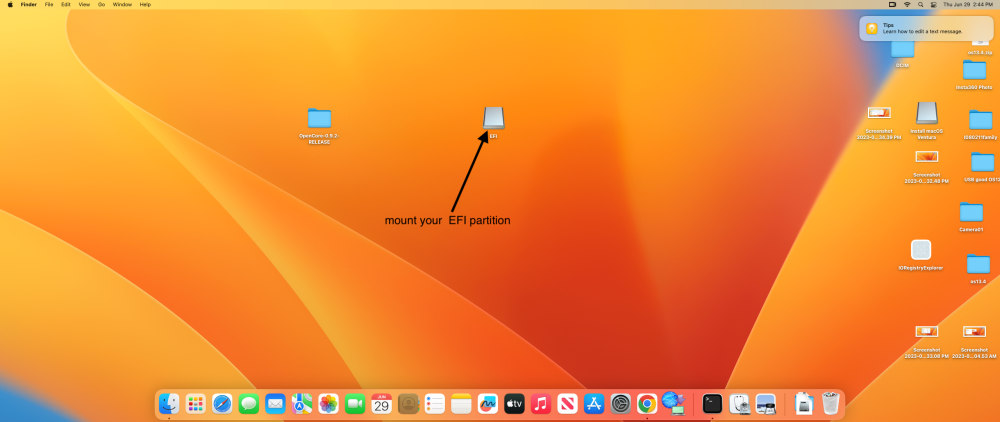Open the OpenCore-0.9.2-RELEASE folder
Viewport: 1000px width, 422px height.
point(320,119)
